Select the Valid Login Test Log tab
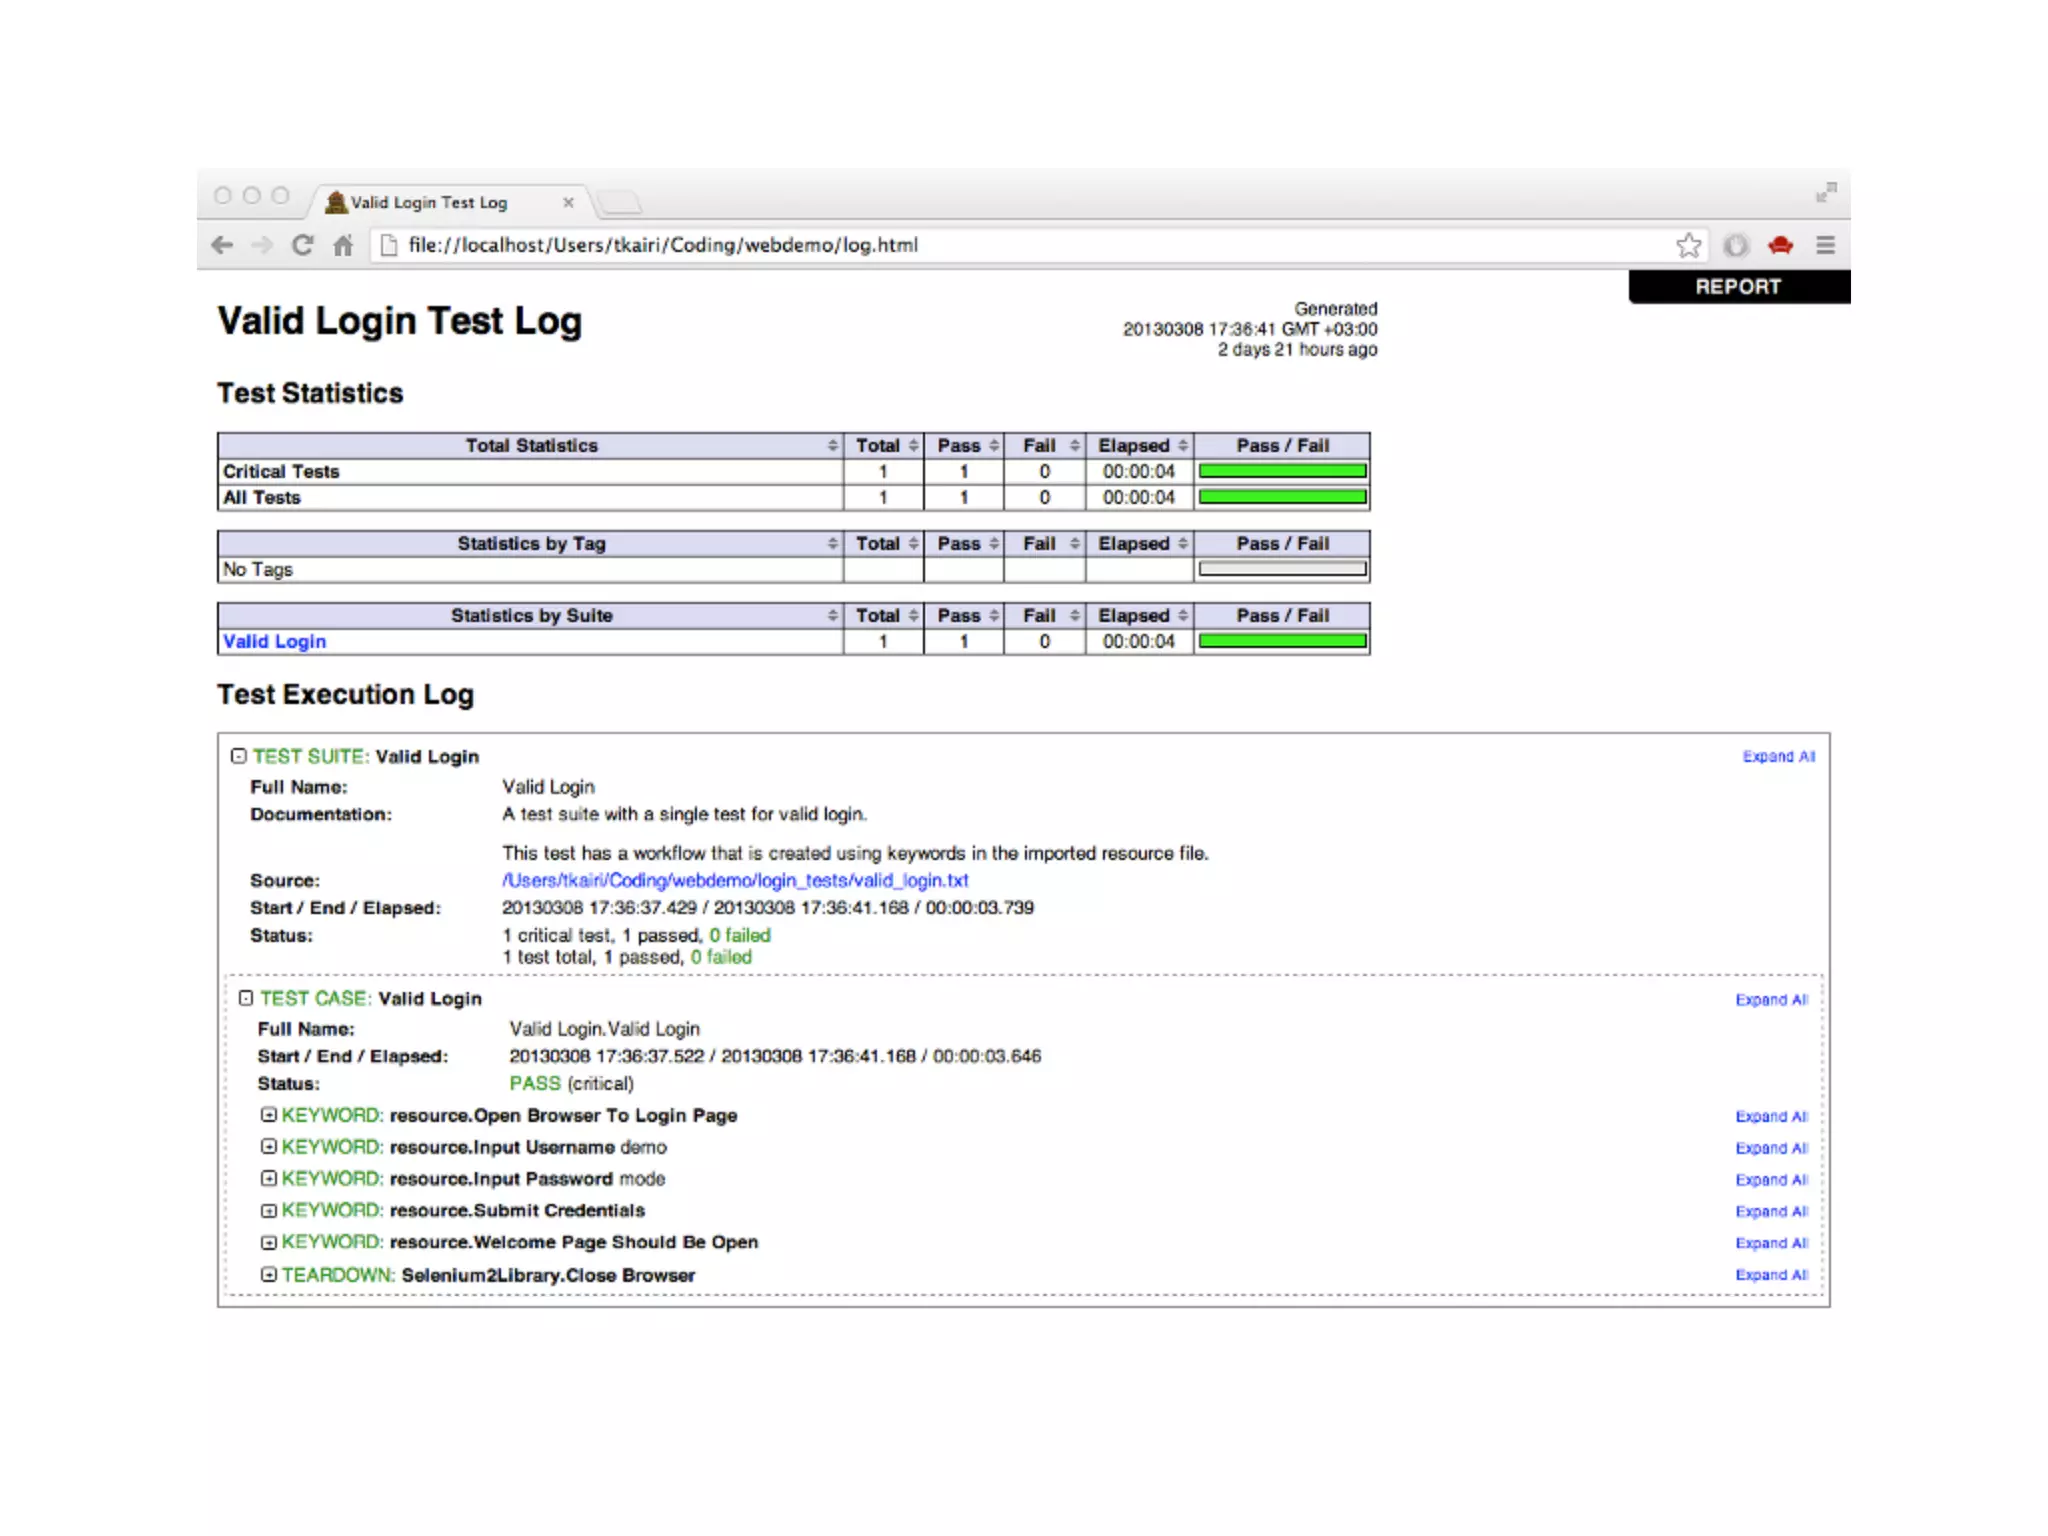 (430, 202)
